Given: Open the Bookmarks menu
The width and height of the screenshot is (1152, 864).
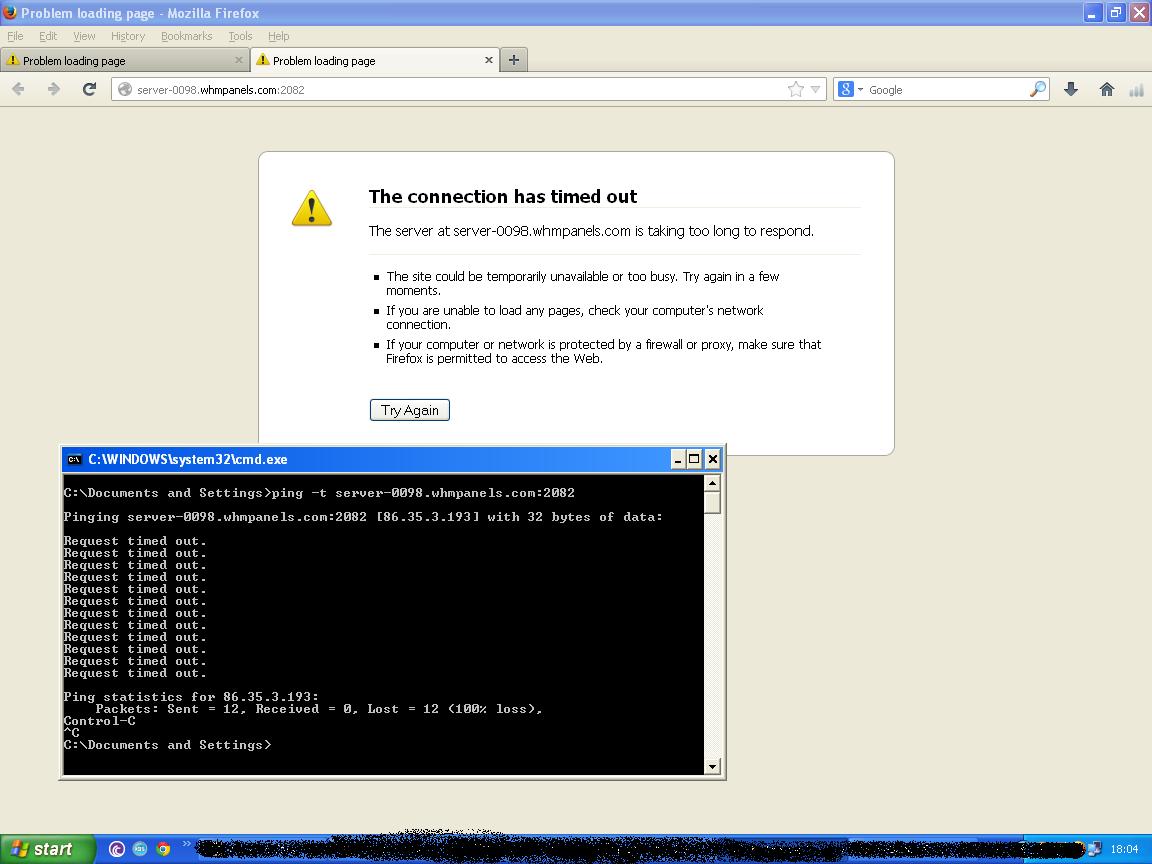Looking at the screenshot, I should pyautogui.click(x=186, y=36).
